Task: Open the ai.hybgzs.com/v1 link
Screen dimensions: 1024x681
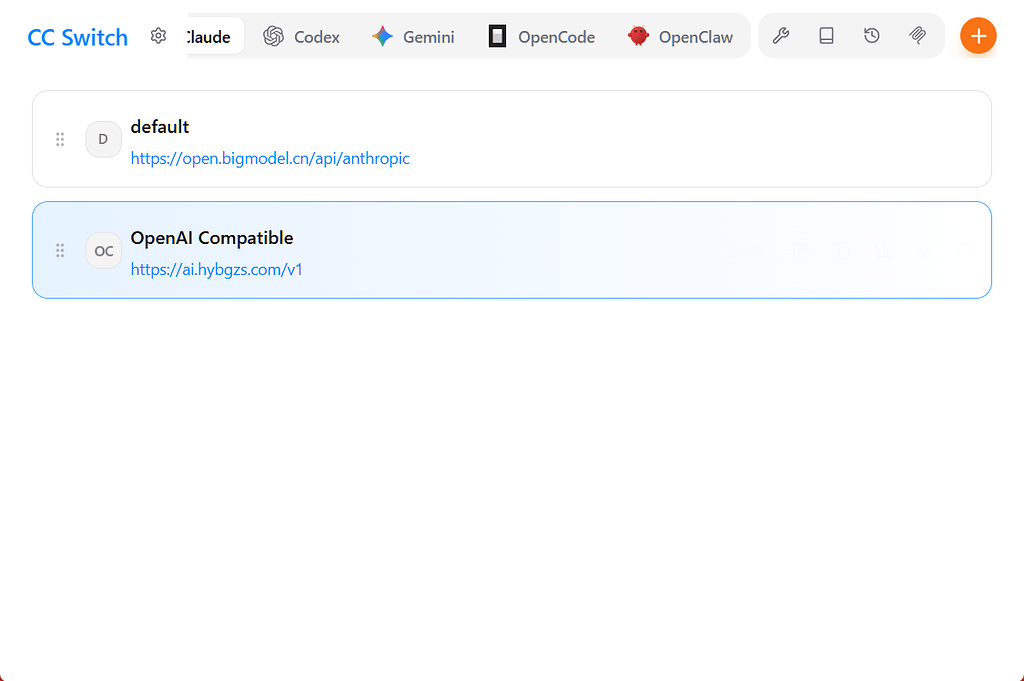Action: coord(216,270)
